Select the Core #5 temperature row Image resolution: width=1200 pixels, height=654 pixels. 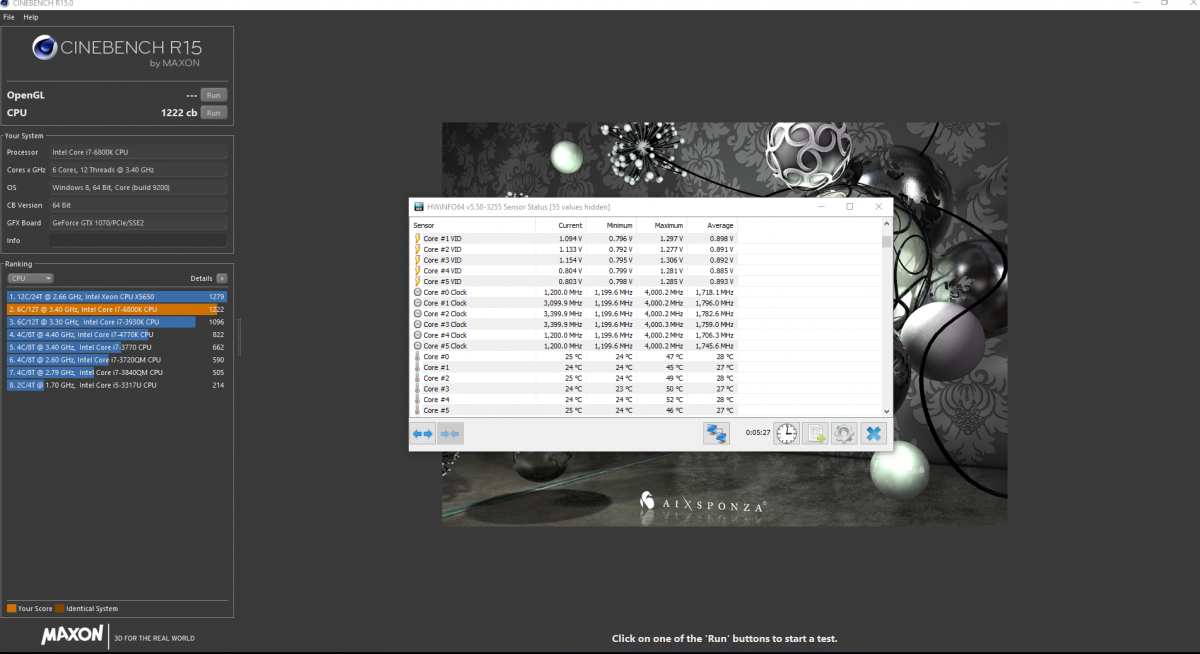coord(575,410)
